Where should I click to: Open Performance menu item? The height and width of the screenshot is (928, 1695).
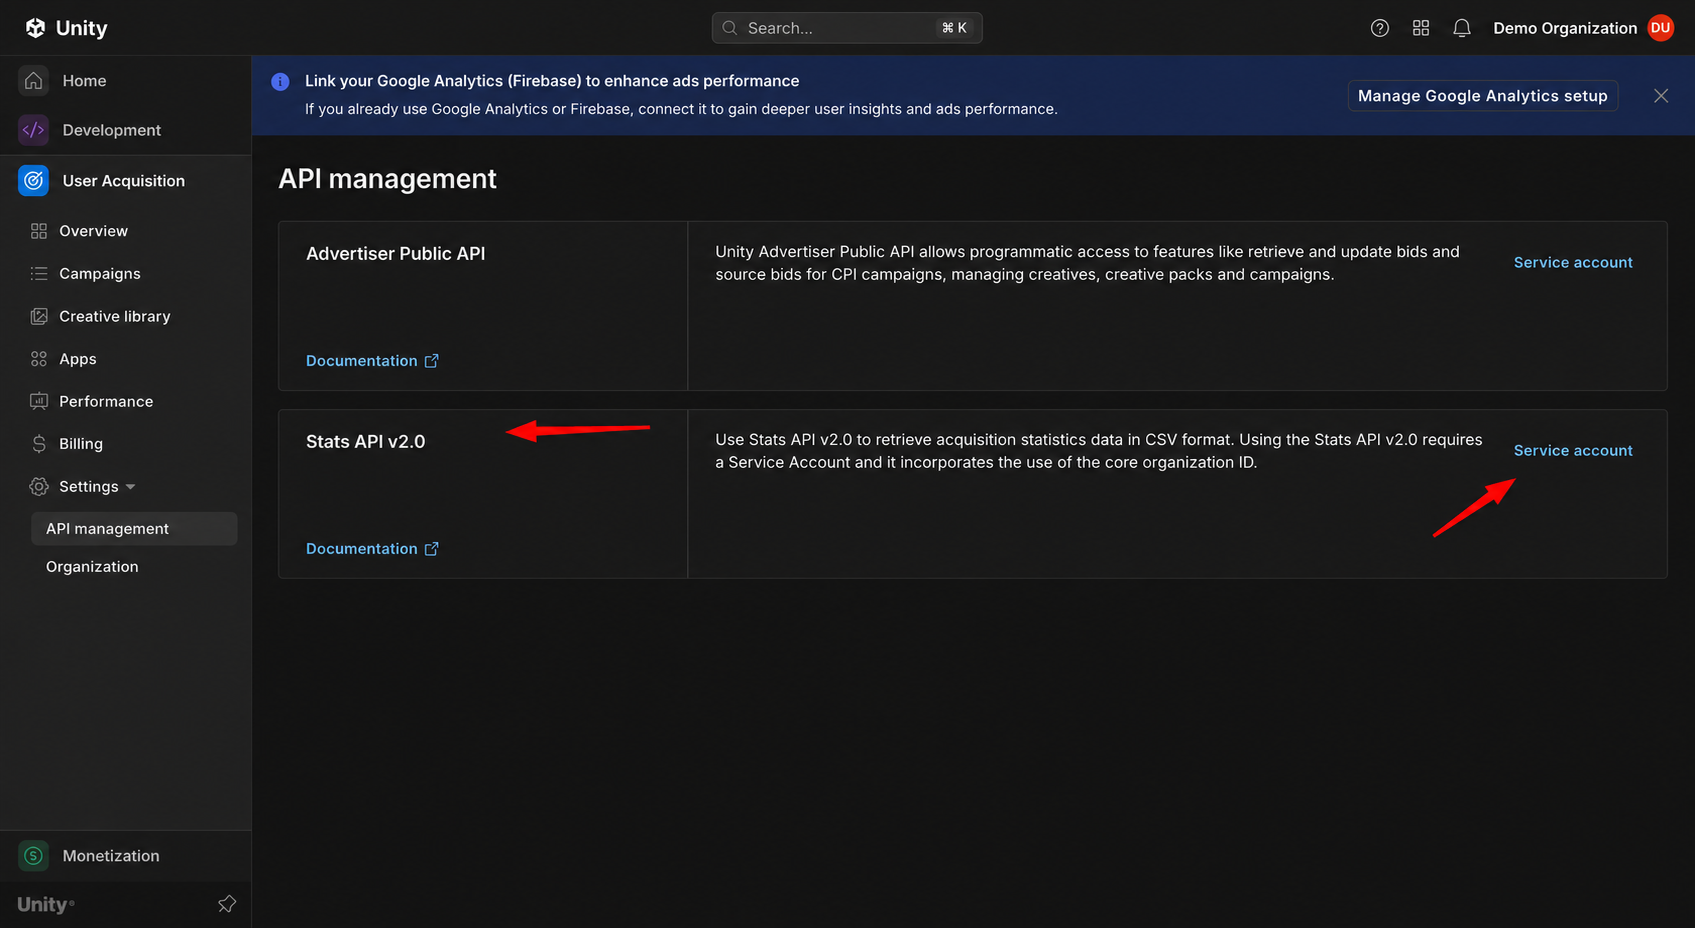tap(106, 401)
